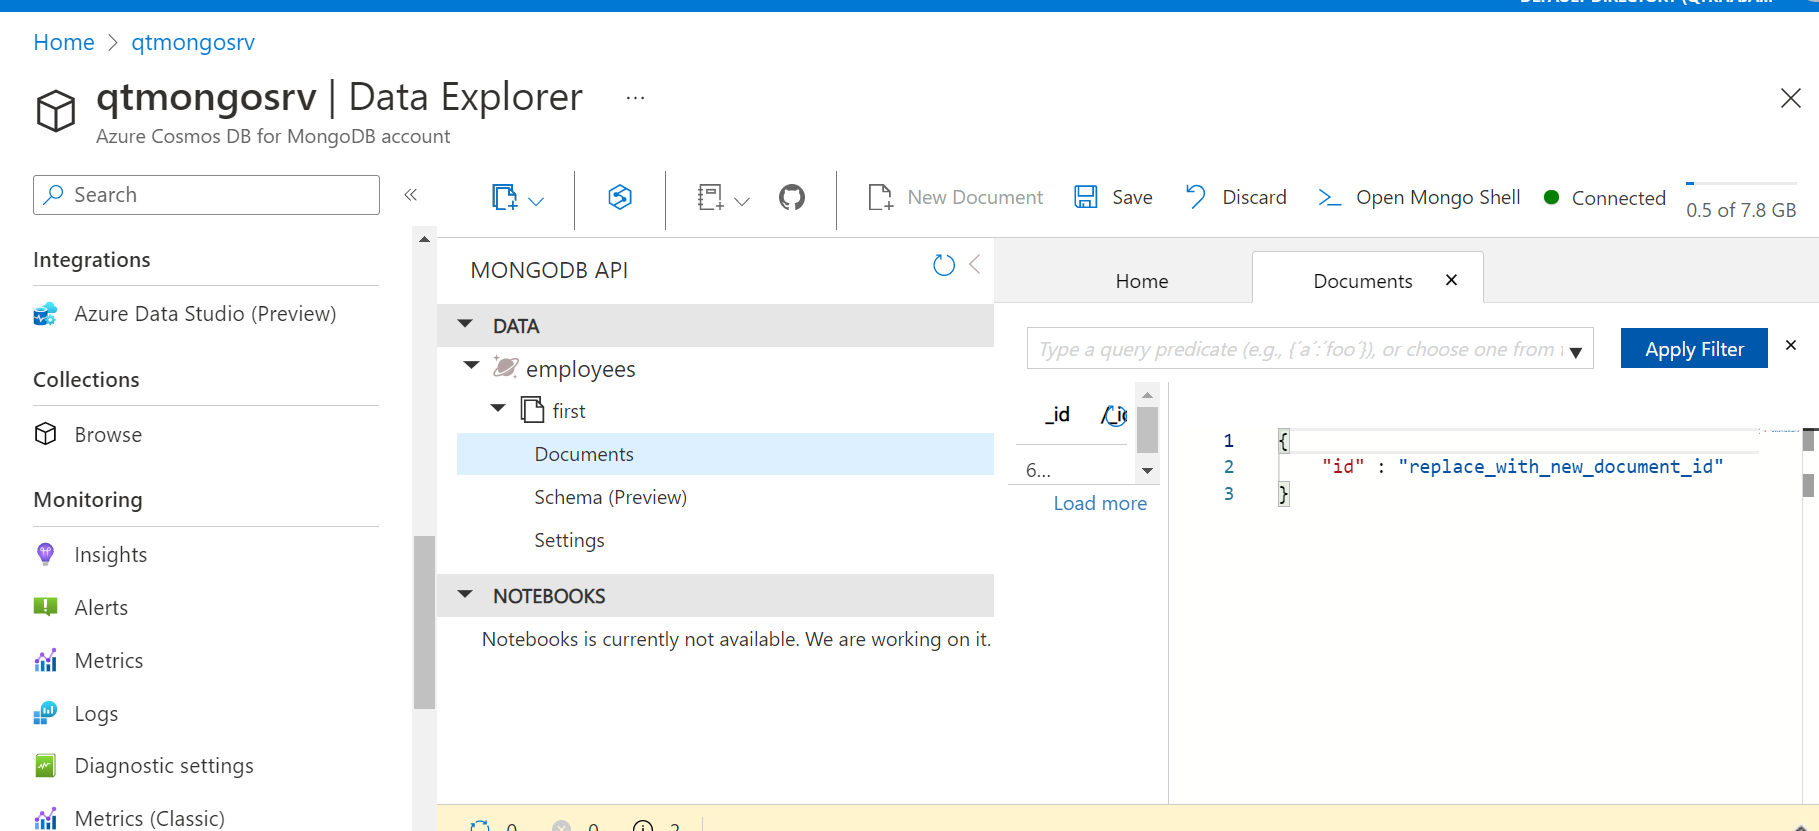Click the Synapse Link toolbar icon
The height and width of the screenshot is (831, 1819).
[x=620, y=197]
